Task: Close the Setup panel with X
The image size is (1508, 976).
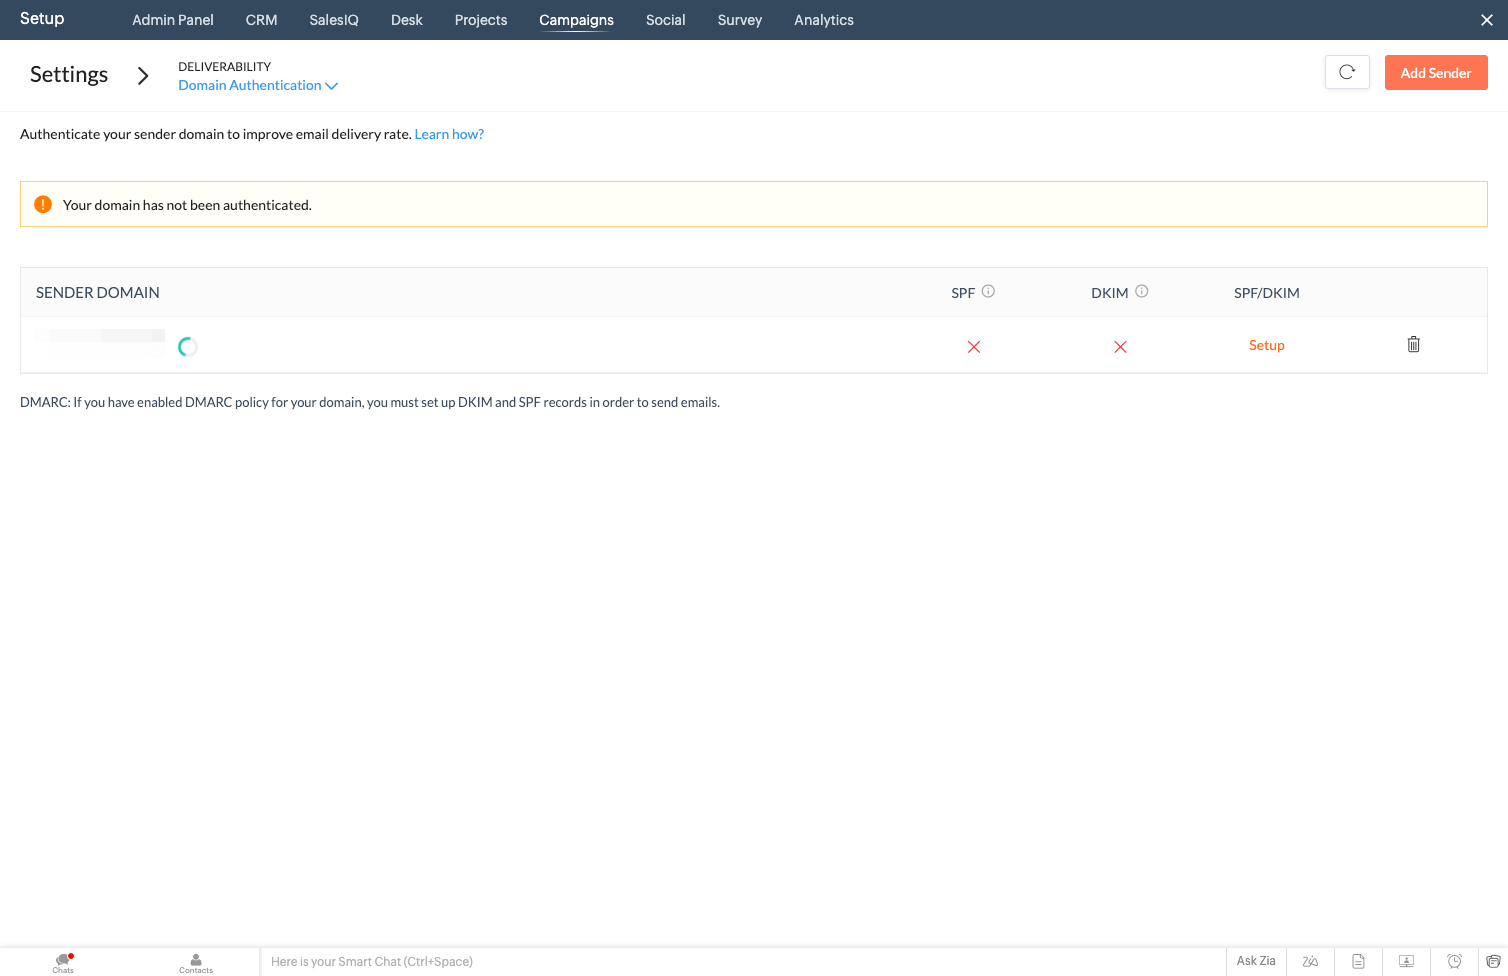Action: (x=1487, y=20)
